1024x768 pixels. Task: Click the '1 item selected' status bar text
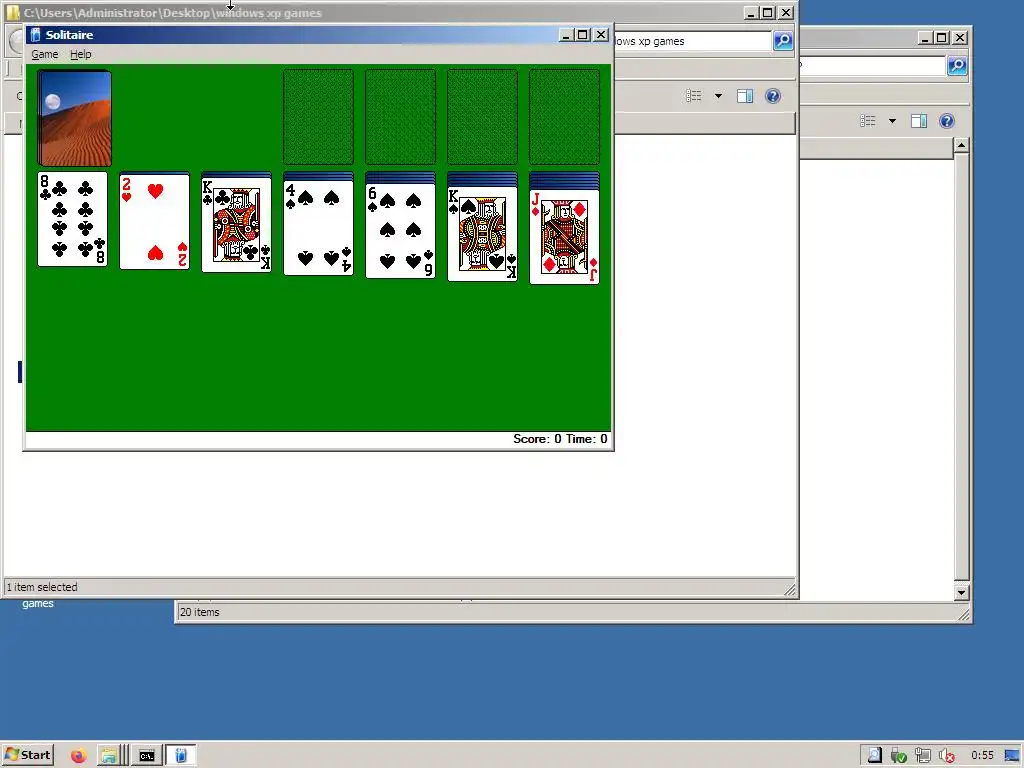click(42, 587)
